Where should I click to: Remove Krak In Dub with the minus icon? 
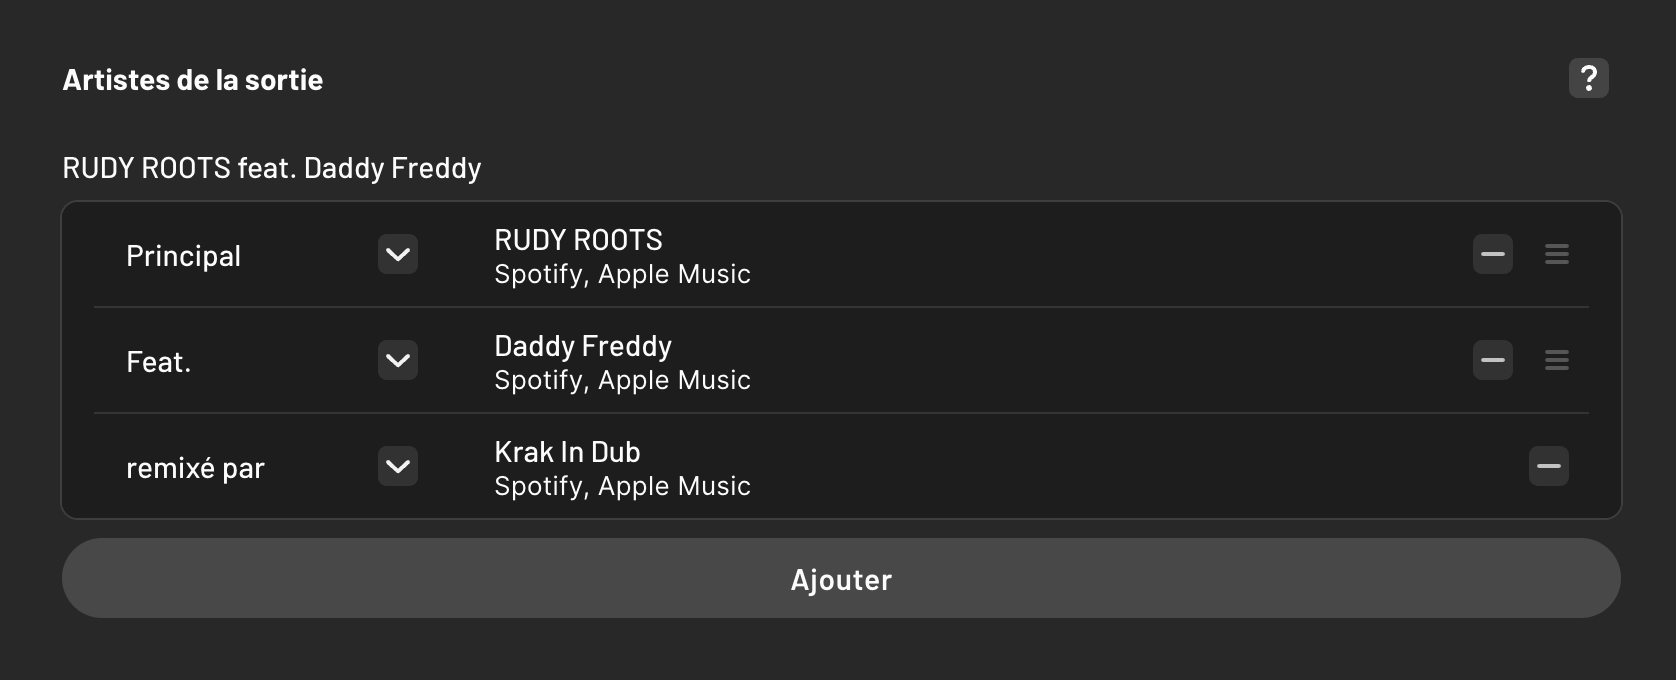click(1548, 466)
